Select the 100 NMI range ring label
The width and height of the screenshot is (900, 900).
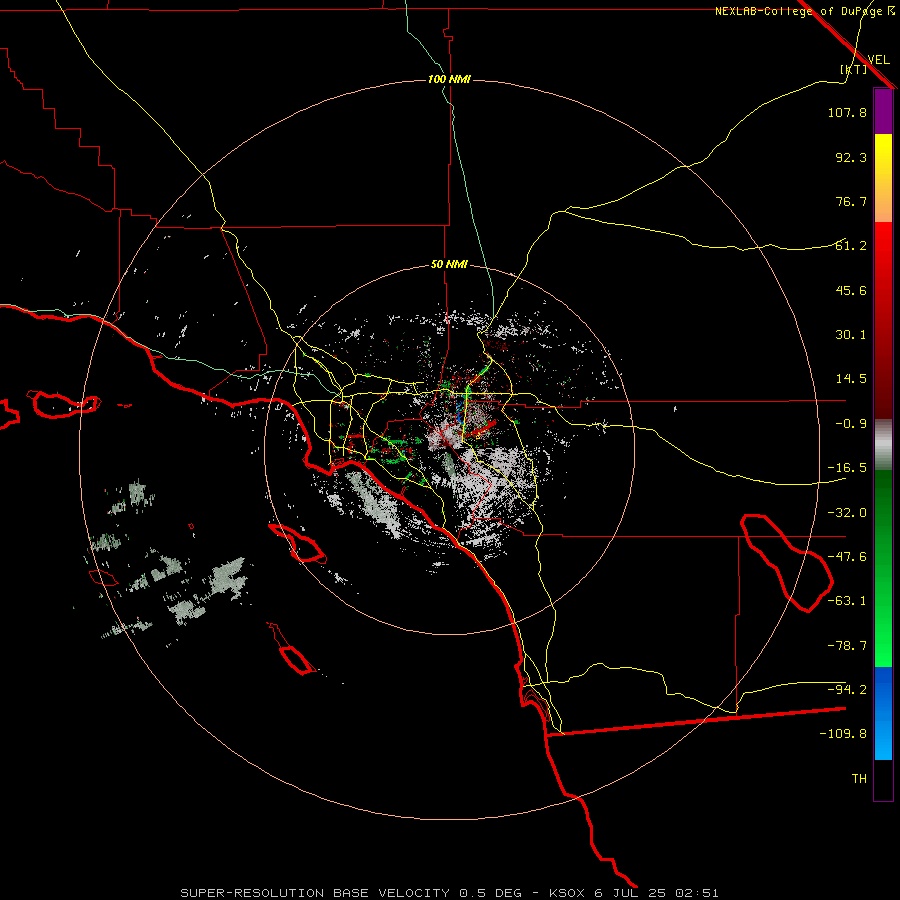click(x=449, y=79)
